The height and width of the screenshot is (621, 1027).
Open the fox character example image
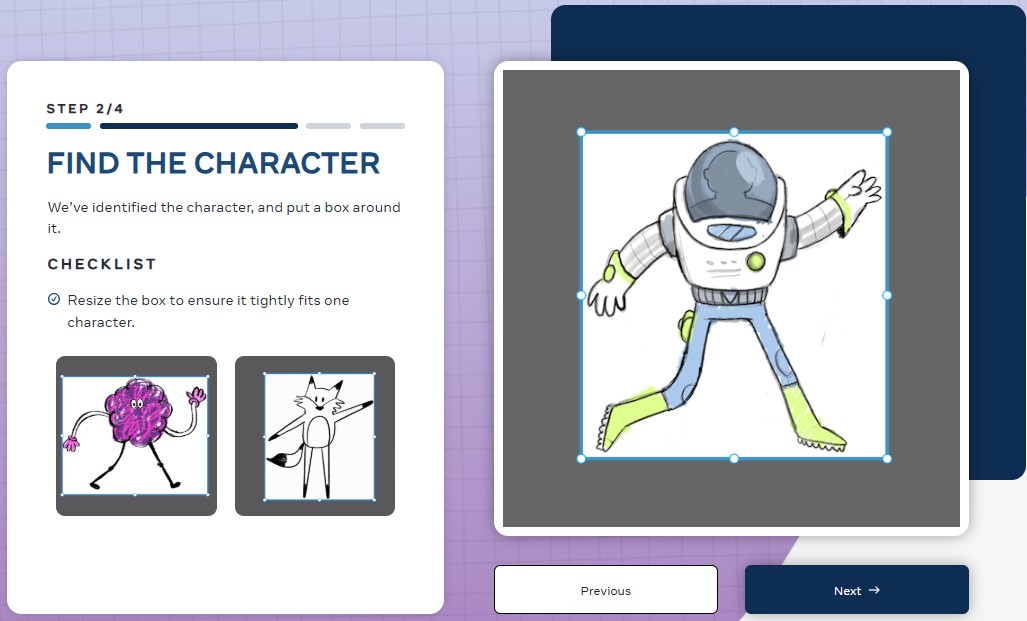coord(315,436)
